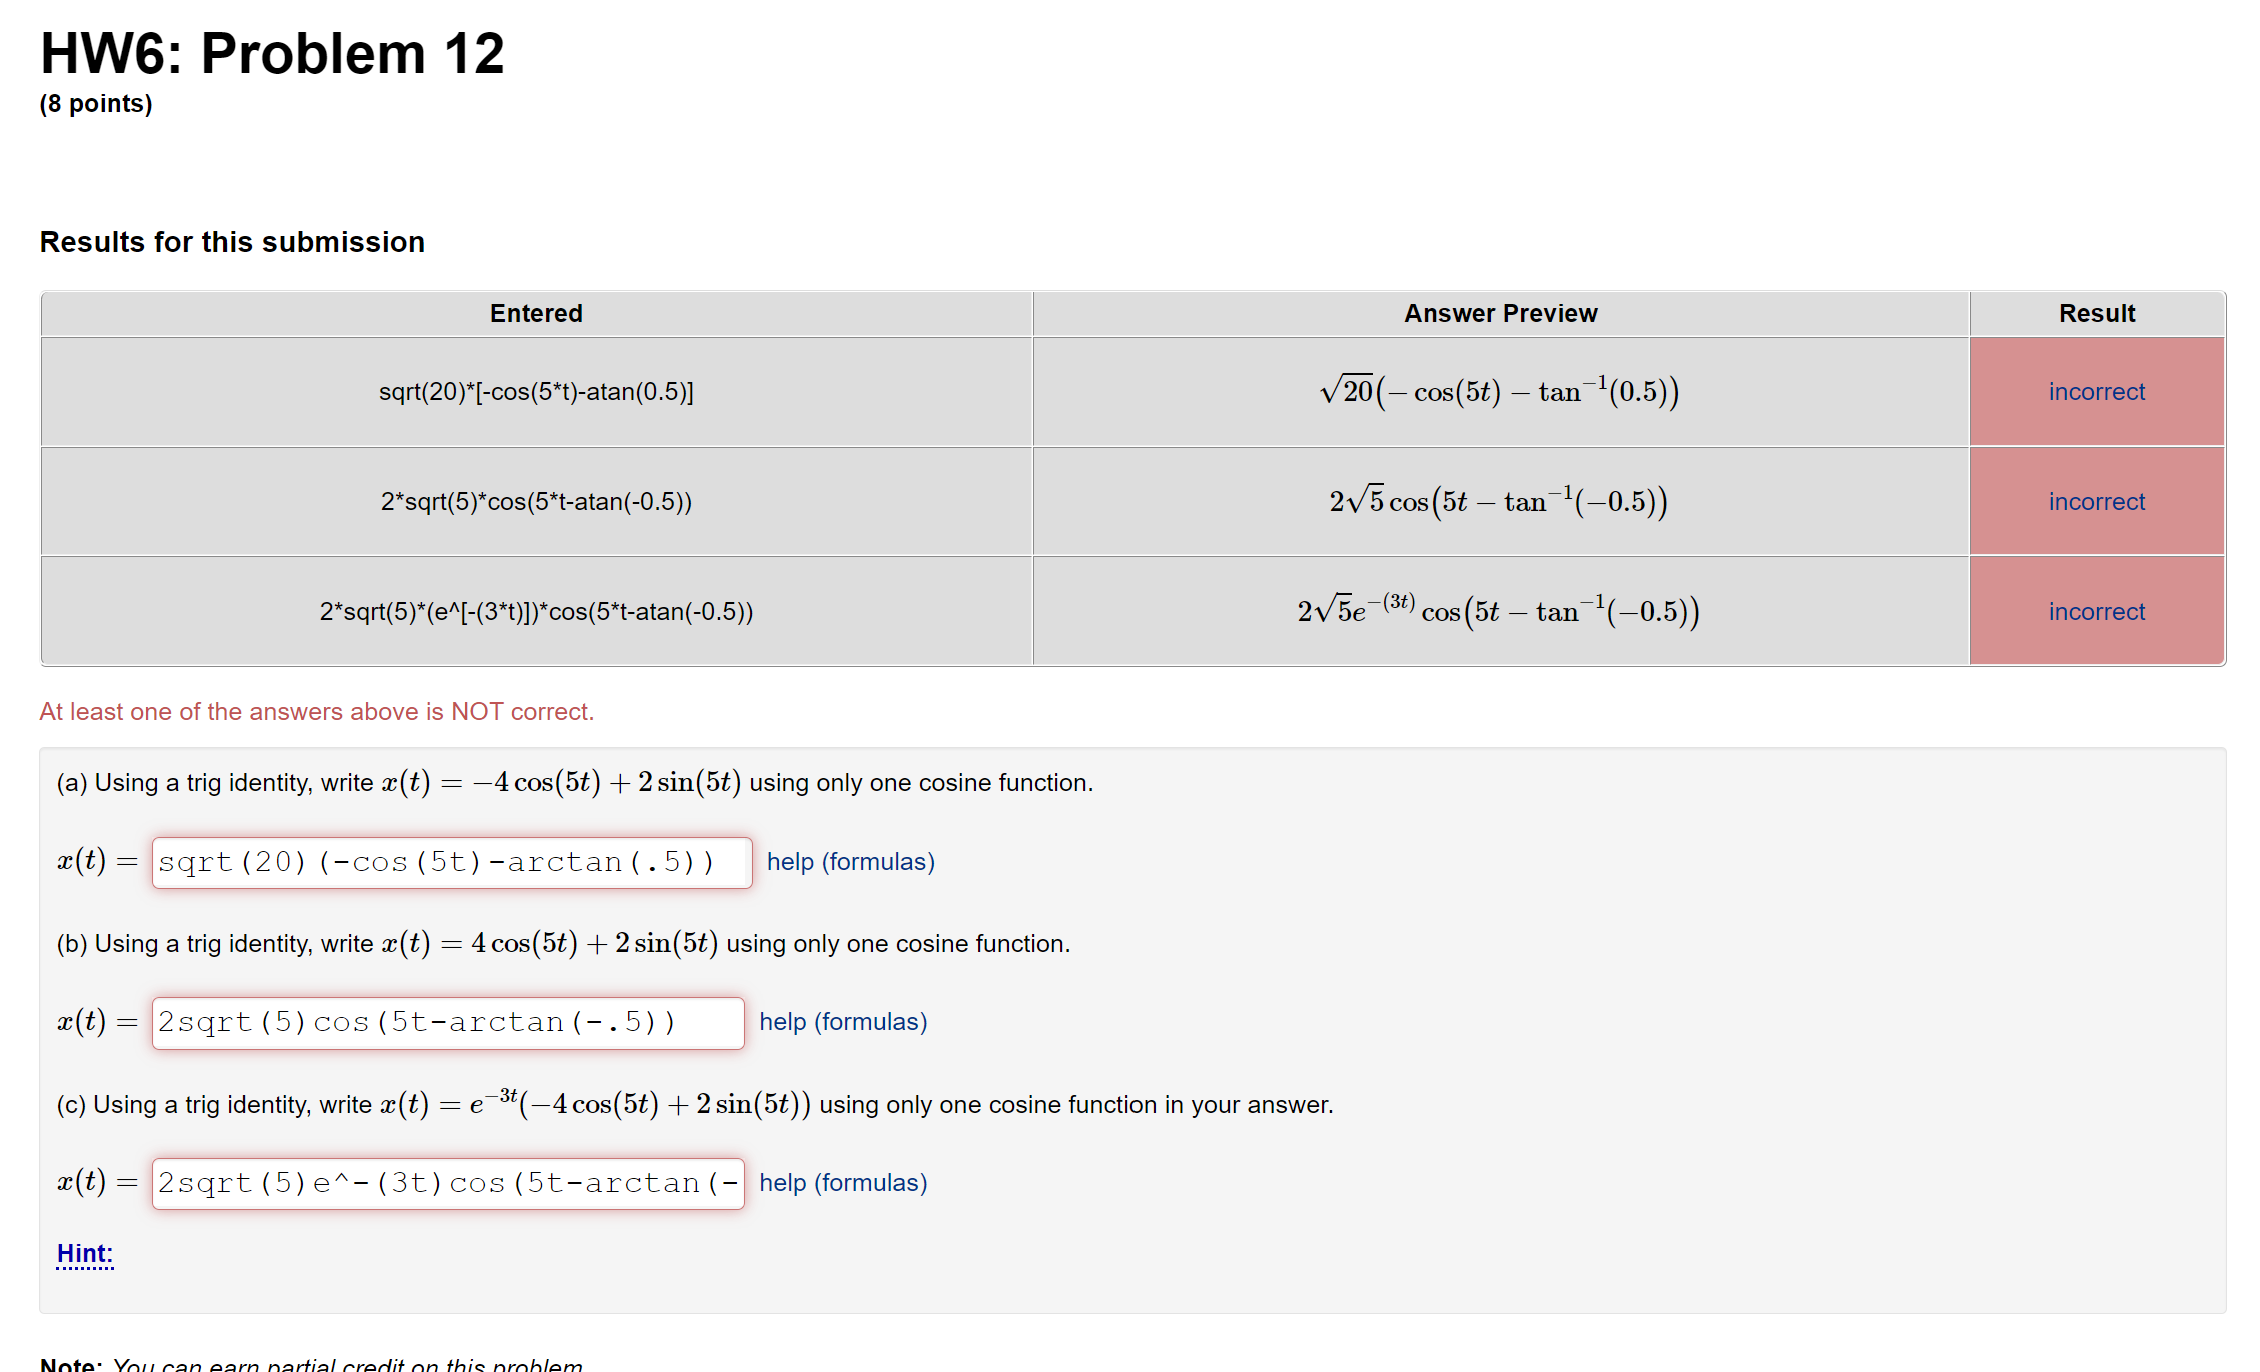Viewport: 2260px width, 1372px height.
Task: Select the third incorrect result cell
Action: coord(2096,611)
